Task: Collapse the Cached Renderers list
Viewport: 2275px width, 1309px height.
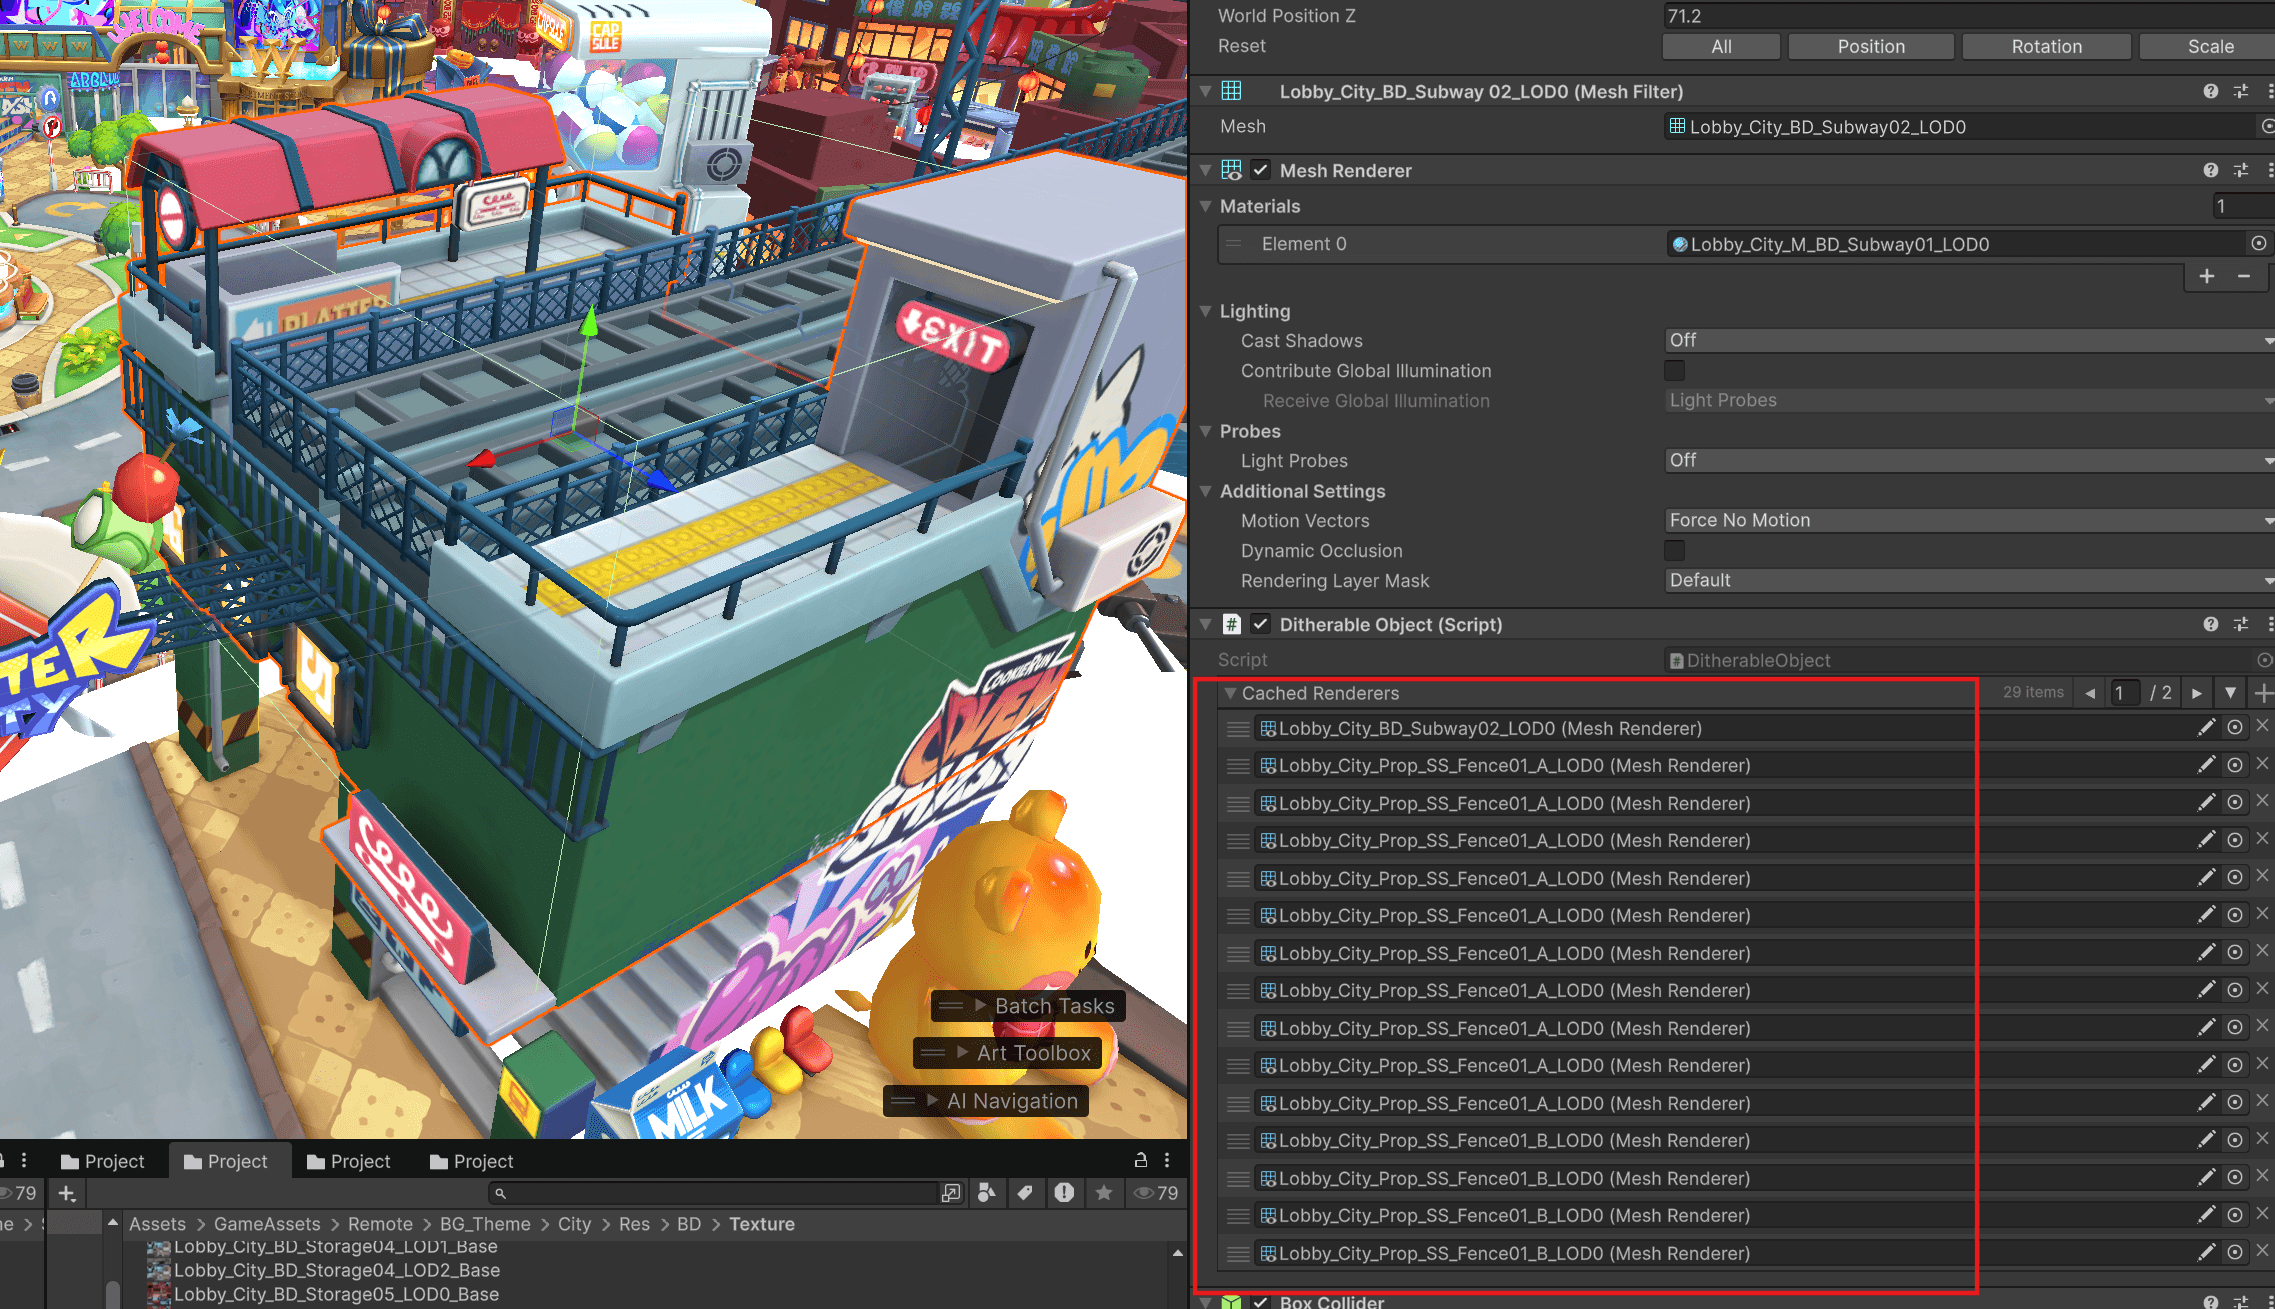Action: click(1230, 693)
